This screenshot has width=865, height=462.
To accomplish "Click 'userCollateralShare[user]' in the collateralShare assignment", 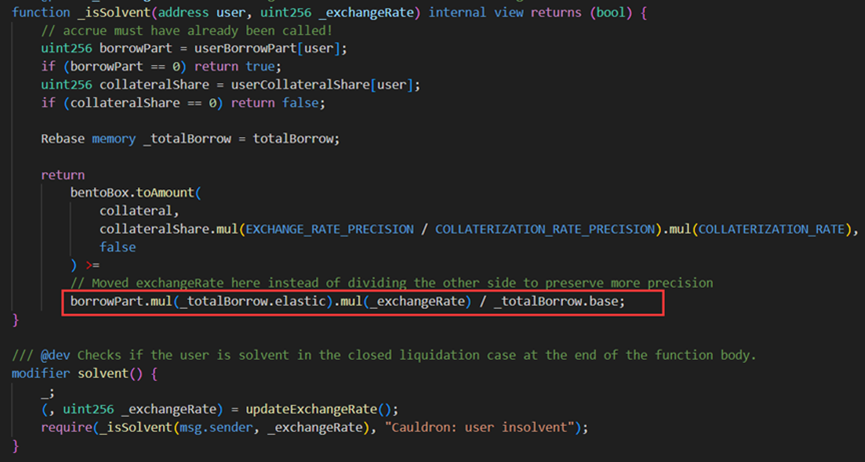I will pos(322,85).
